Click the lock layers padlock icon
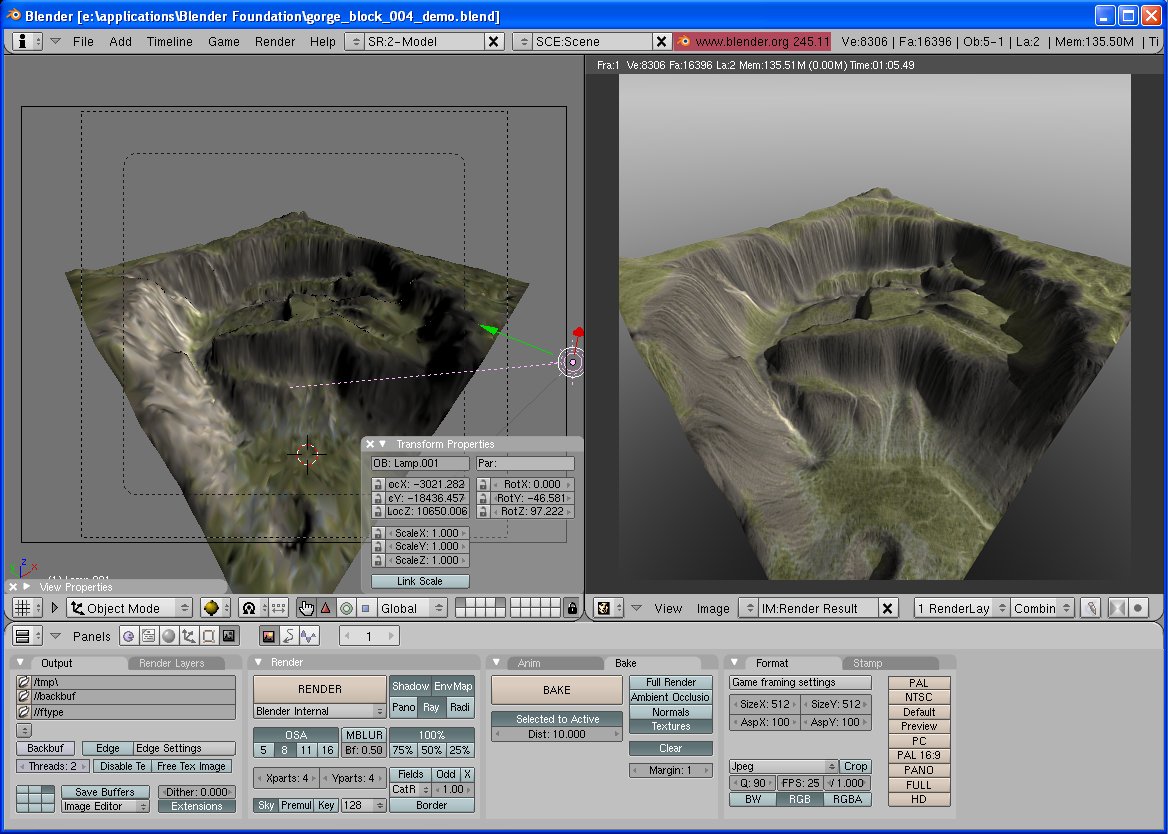 tap(572, 608)
